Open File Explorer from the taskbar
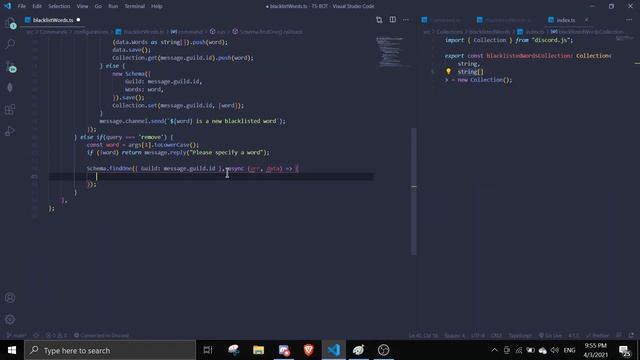Image resolution: width=640 pixels, height=360 pixels. pos(258,350)
